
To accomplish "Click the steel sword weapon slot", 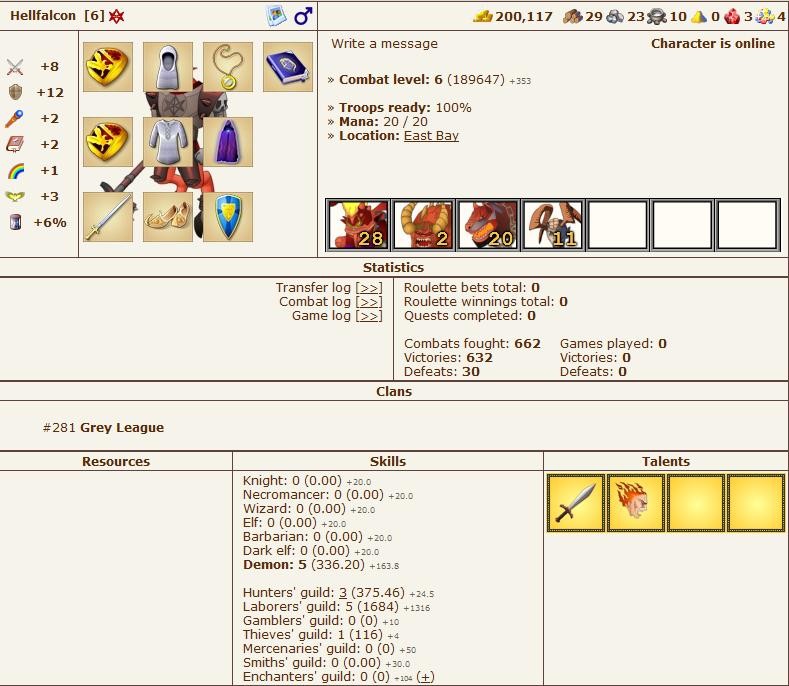I will 108,217.
